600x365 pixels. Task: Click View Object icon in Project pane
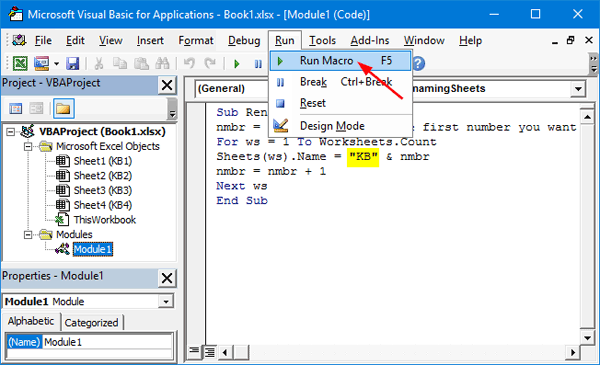point(36,109)
